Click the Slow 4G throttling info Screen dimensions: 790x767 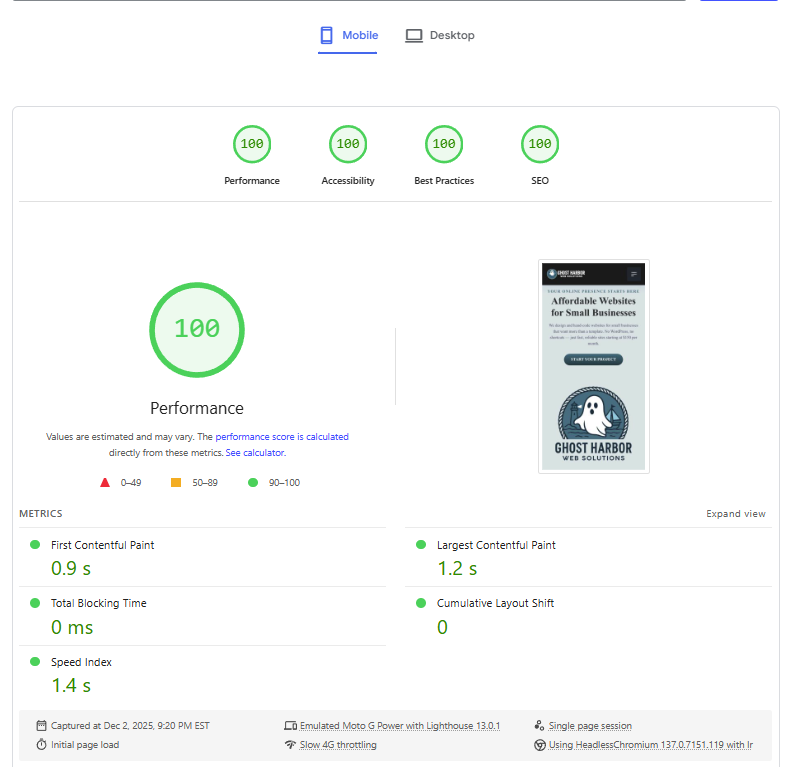coord(338,745)
